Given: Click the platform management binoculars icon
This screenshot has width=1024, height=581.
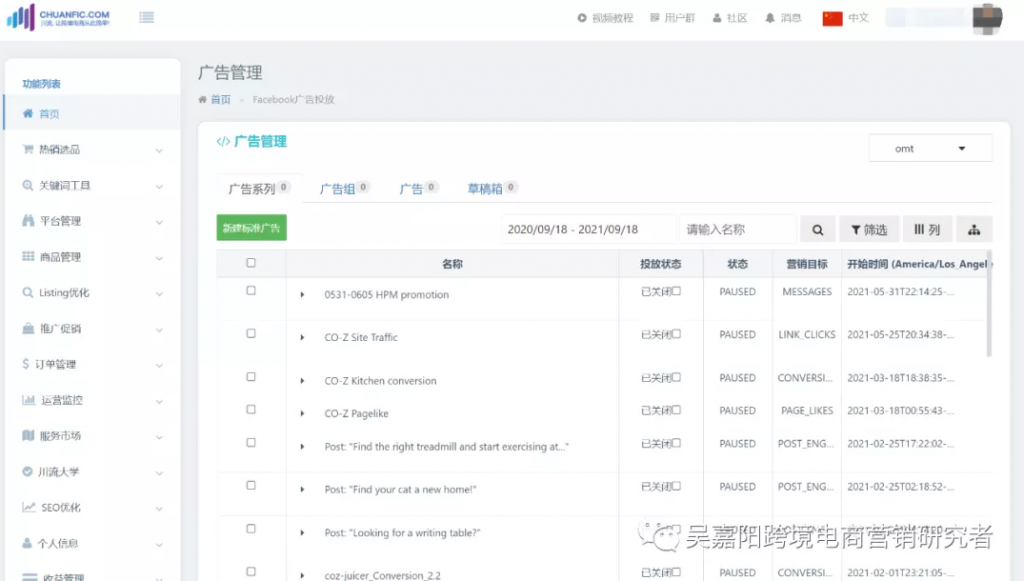Looking at the screenshot, I should (28, 221).
